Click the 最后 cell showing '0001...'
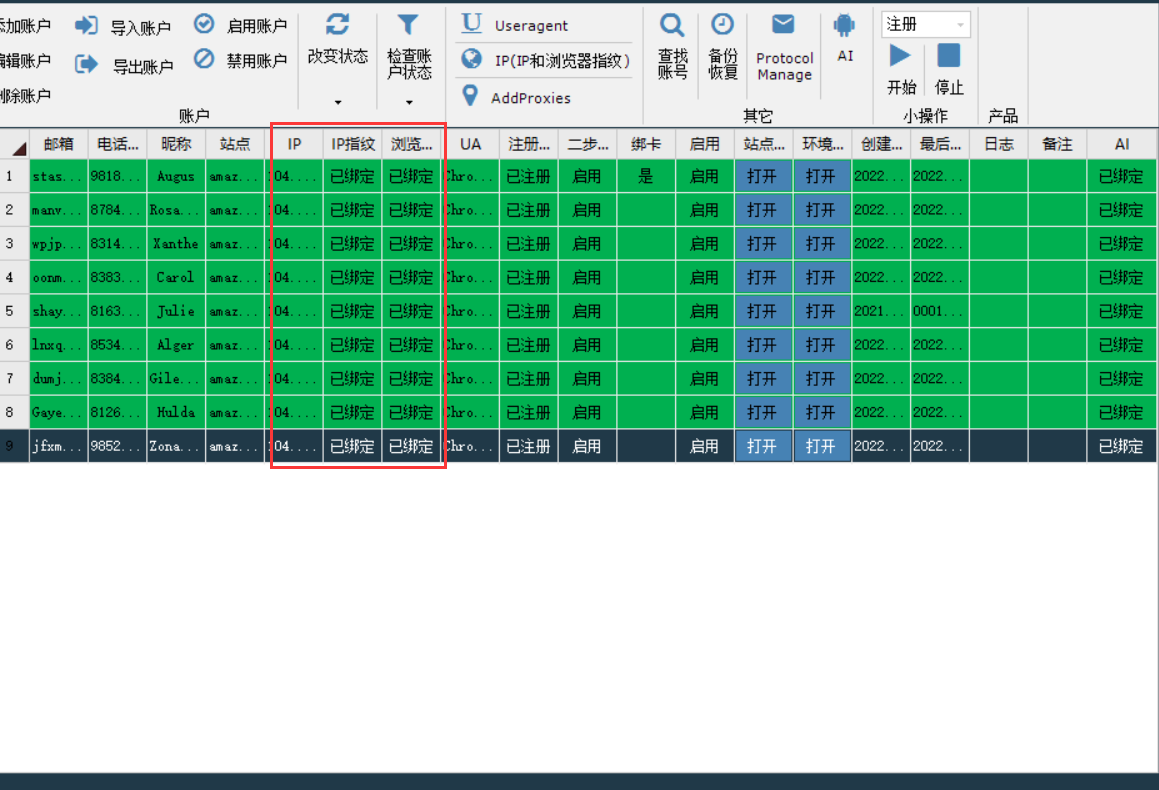 [x=939, y=311]
